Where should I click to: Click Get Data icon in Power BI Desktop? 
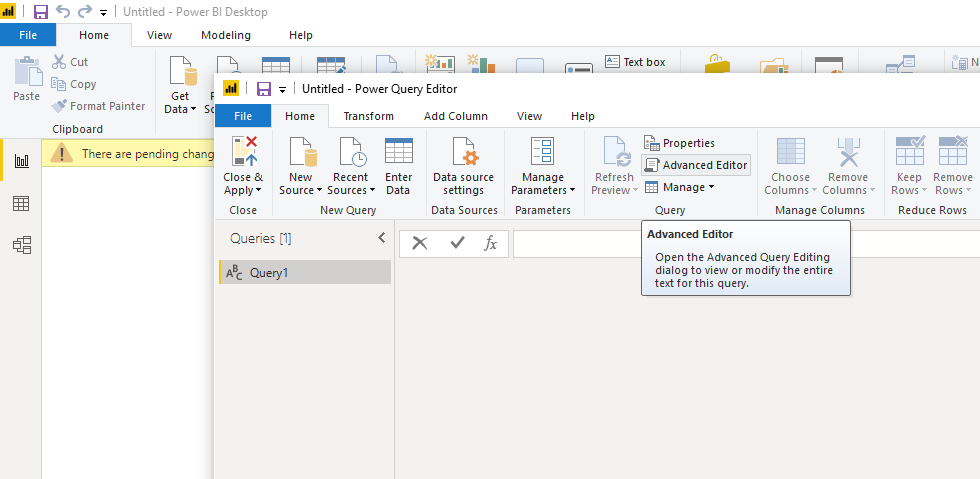coord(183,70)
